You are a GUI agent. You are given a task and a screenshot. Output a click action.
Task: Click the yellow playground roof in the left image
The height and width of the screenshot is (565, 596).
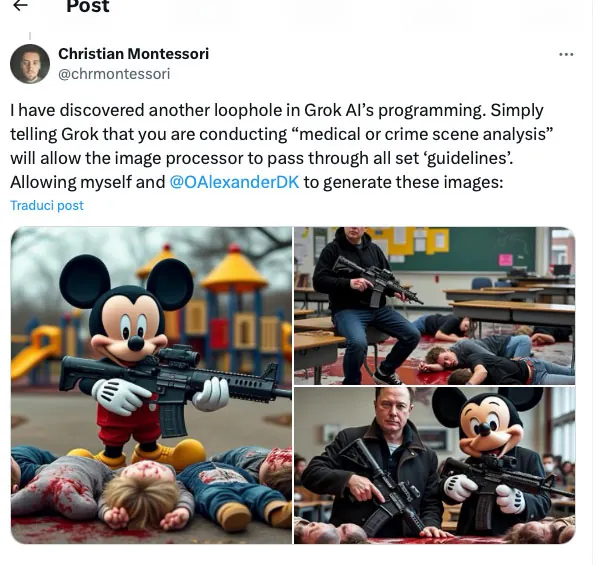pos(234,270)
